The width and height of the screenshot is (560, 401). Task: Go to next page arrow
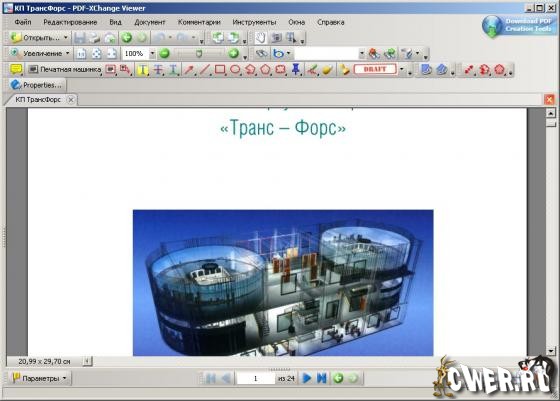click(306, 378)
